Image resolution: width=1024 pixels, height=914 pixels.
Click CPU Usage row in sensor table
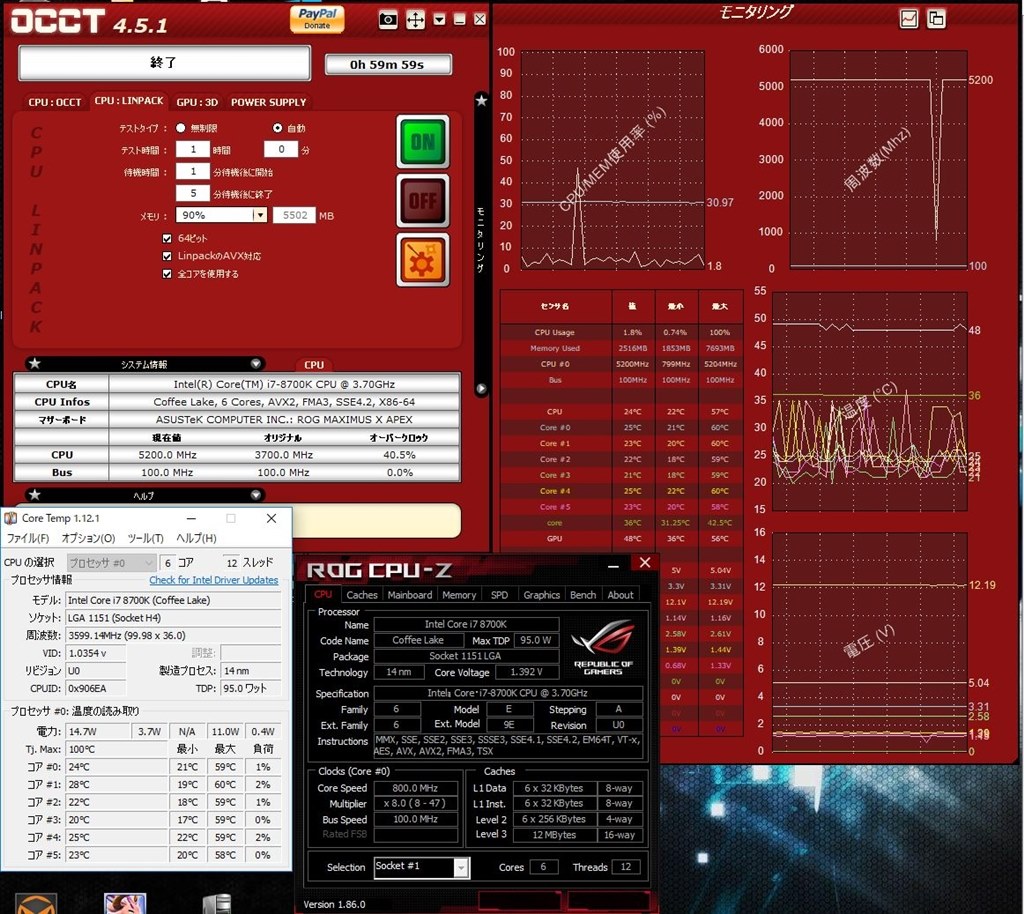coord(621,332)
